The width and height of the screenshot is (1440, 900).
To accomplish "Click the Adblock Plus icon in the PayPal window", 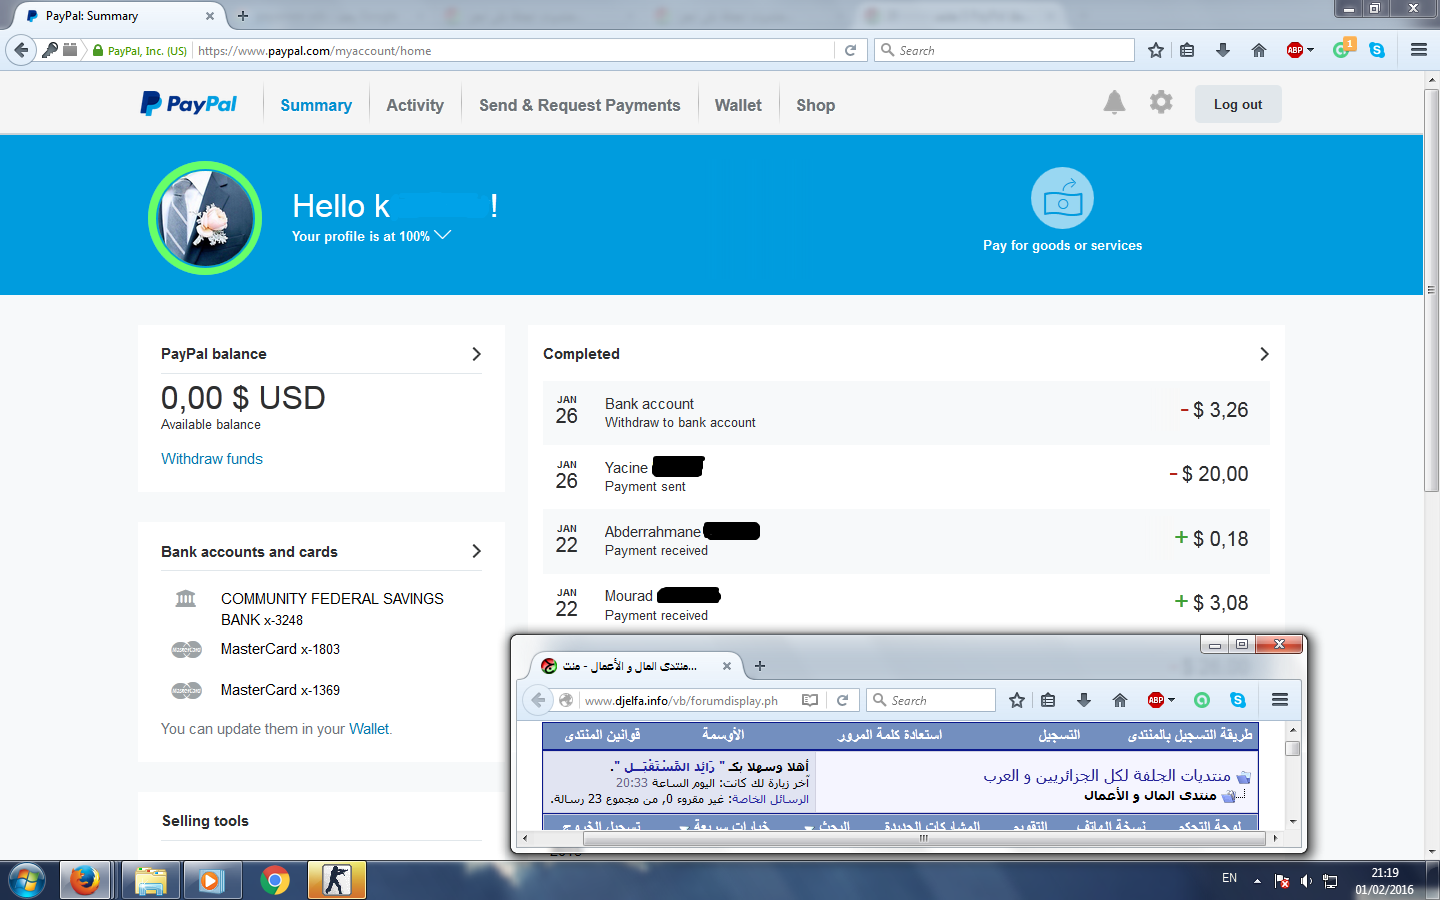I will 1295,50.
